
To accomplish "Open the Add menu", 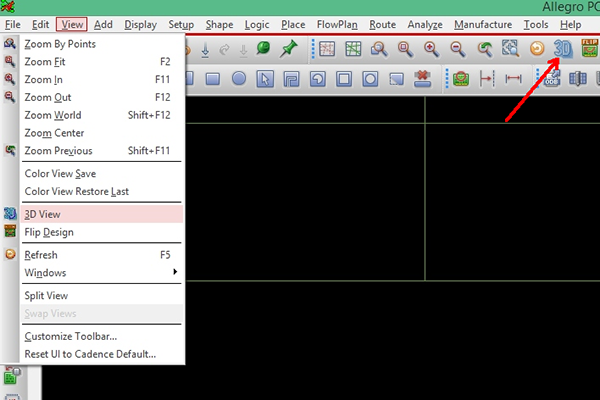I will point(103,24).
